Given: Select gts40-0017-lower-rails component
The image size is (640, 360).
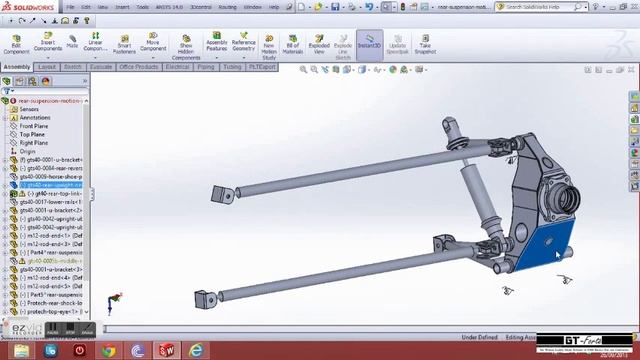Looking at the screenshot, I should [51, 202].
